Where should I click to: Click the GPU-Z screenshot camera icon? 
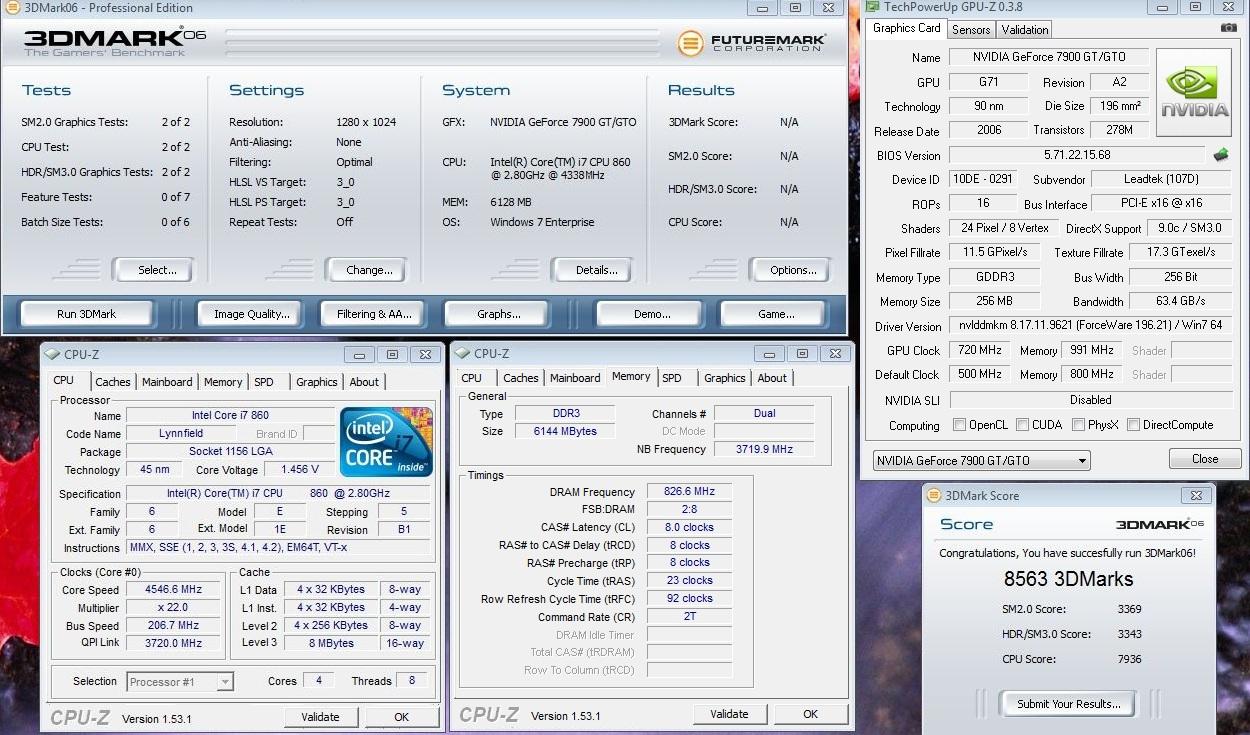tap(1228, 29)
